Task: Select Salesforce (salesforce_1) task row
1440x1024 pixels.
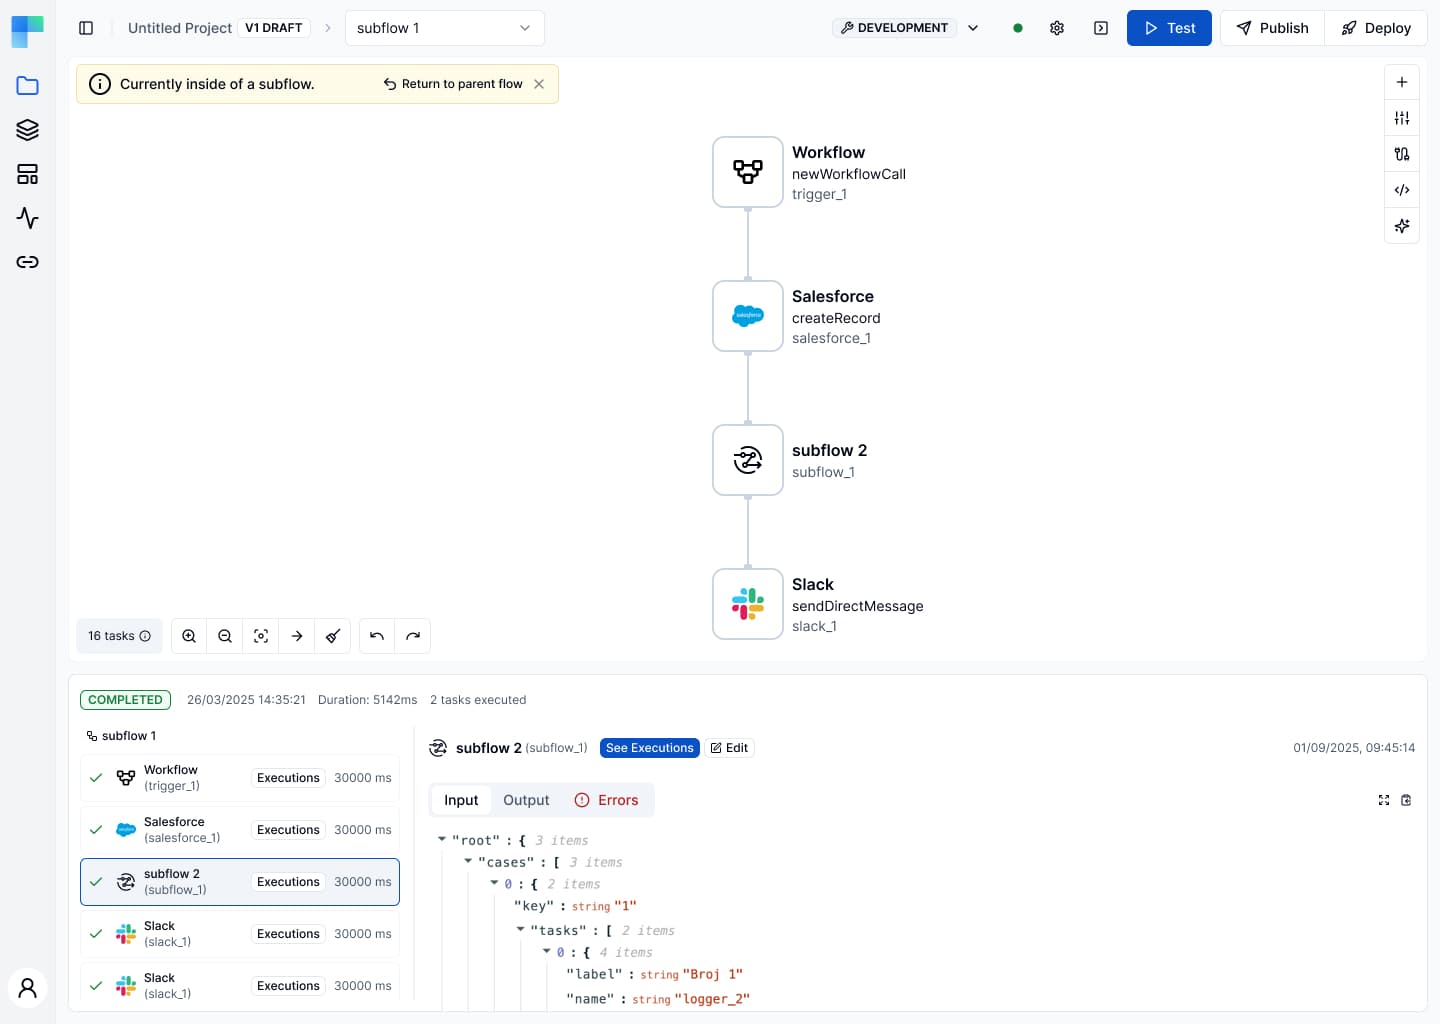Action: tap(240, 830)
